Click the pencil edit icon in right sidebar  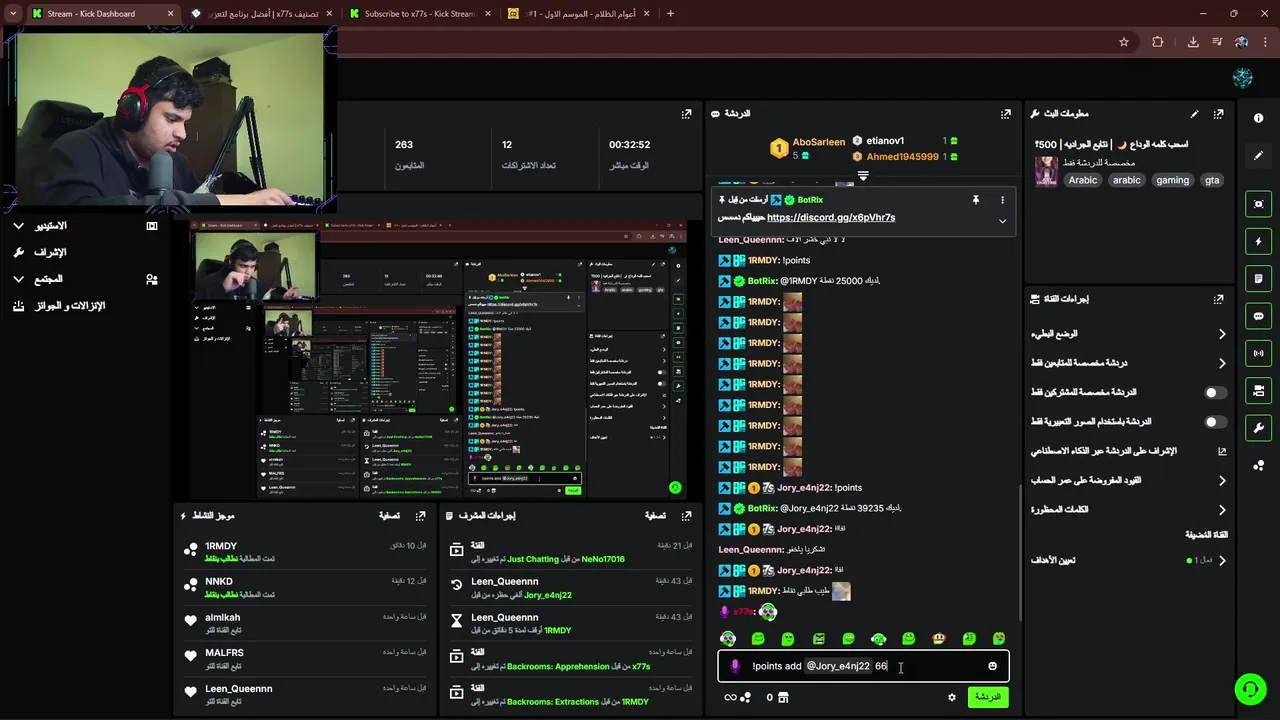click(1258, 155)
